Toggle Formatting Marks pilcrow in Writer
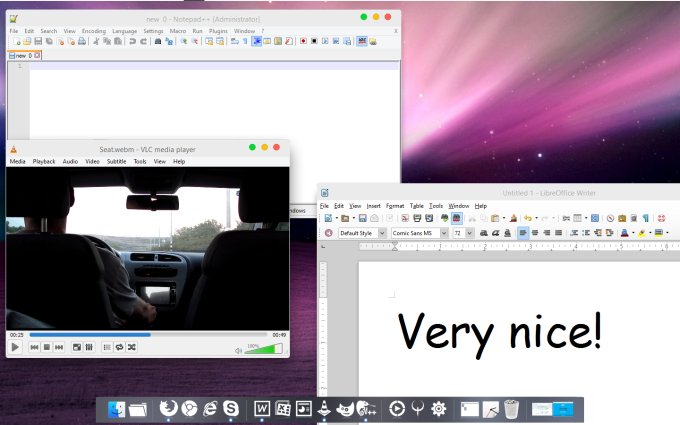680x425 pixels. click(646, 218)
